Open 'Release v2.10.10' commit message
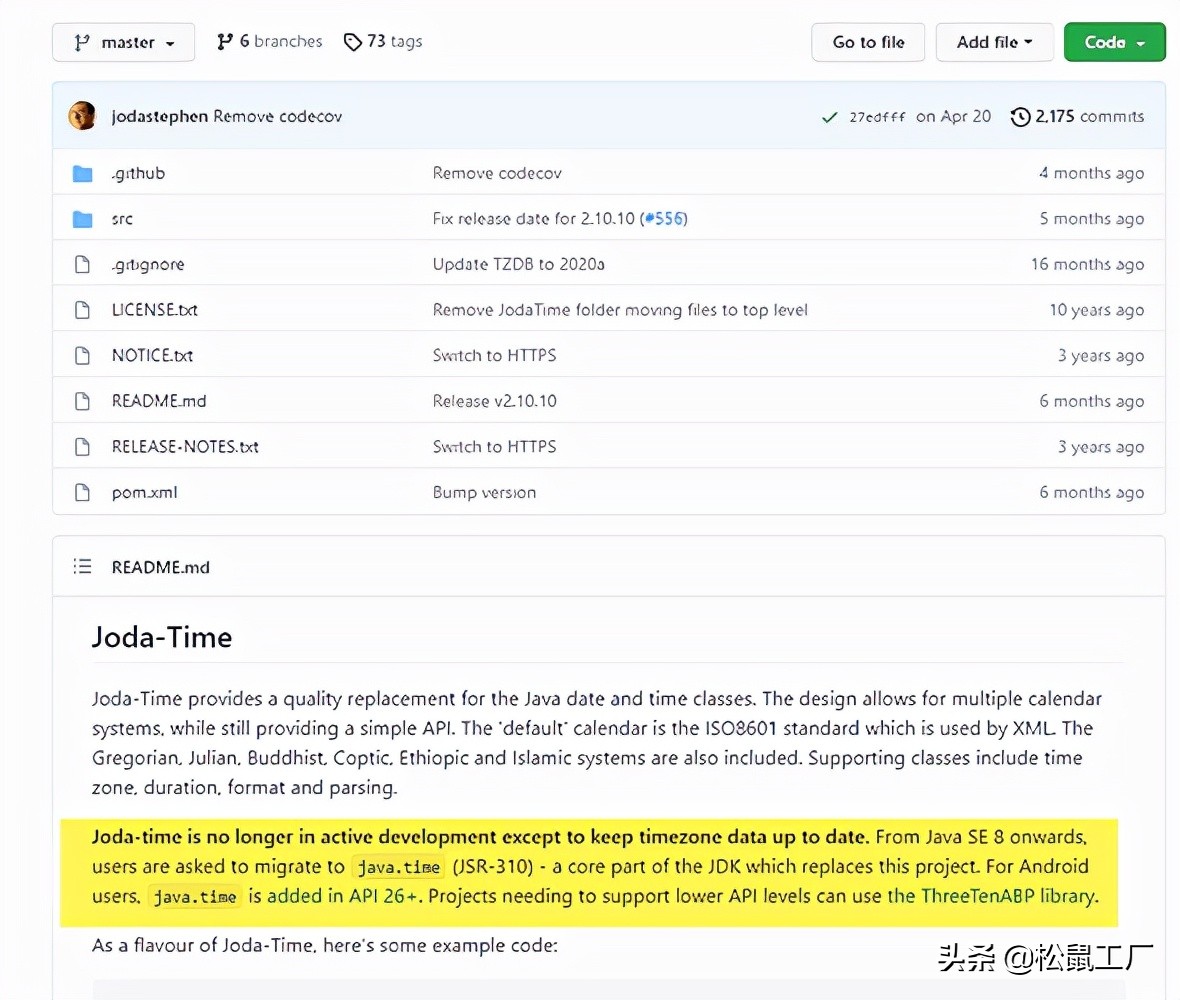Screen dimensions: 1180x1000 (494, 401)
